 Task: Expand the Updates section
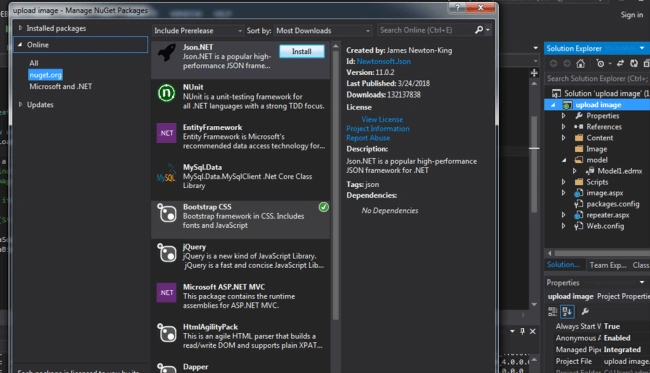(20, 104)
